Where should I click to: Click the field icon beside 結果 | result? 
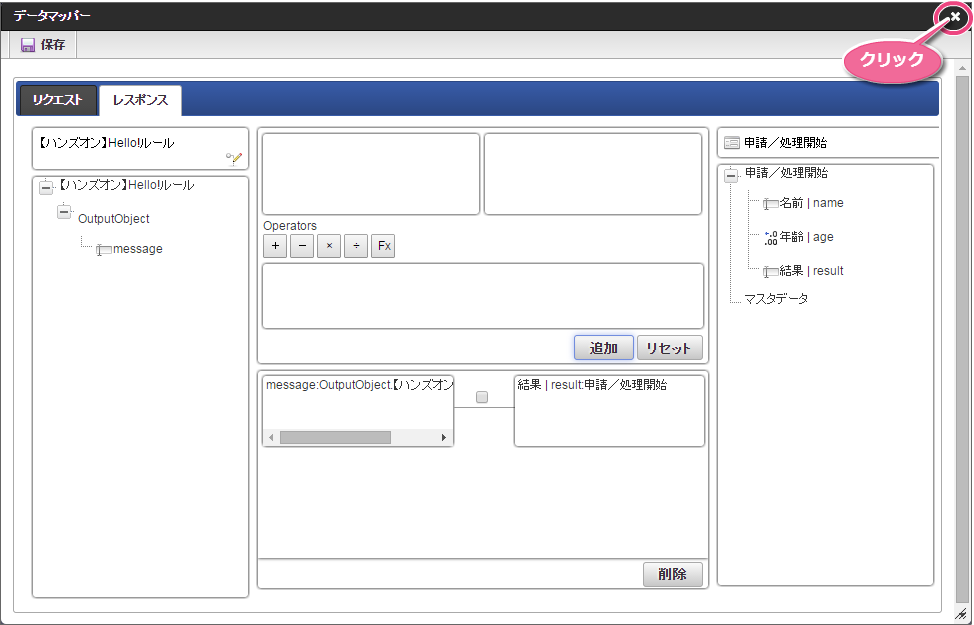[x=771, y=271]
